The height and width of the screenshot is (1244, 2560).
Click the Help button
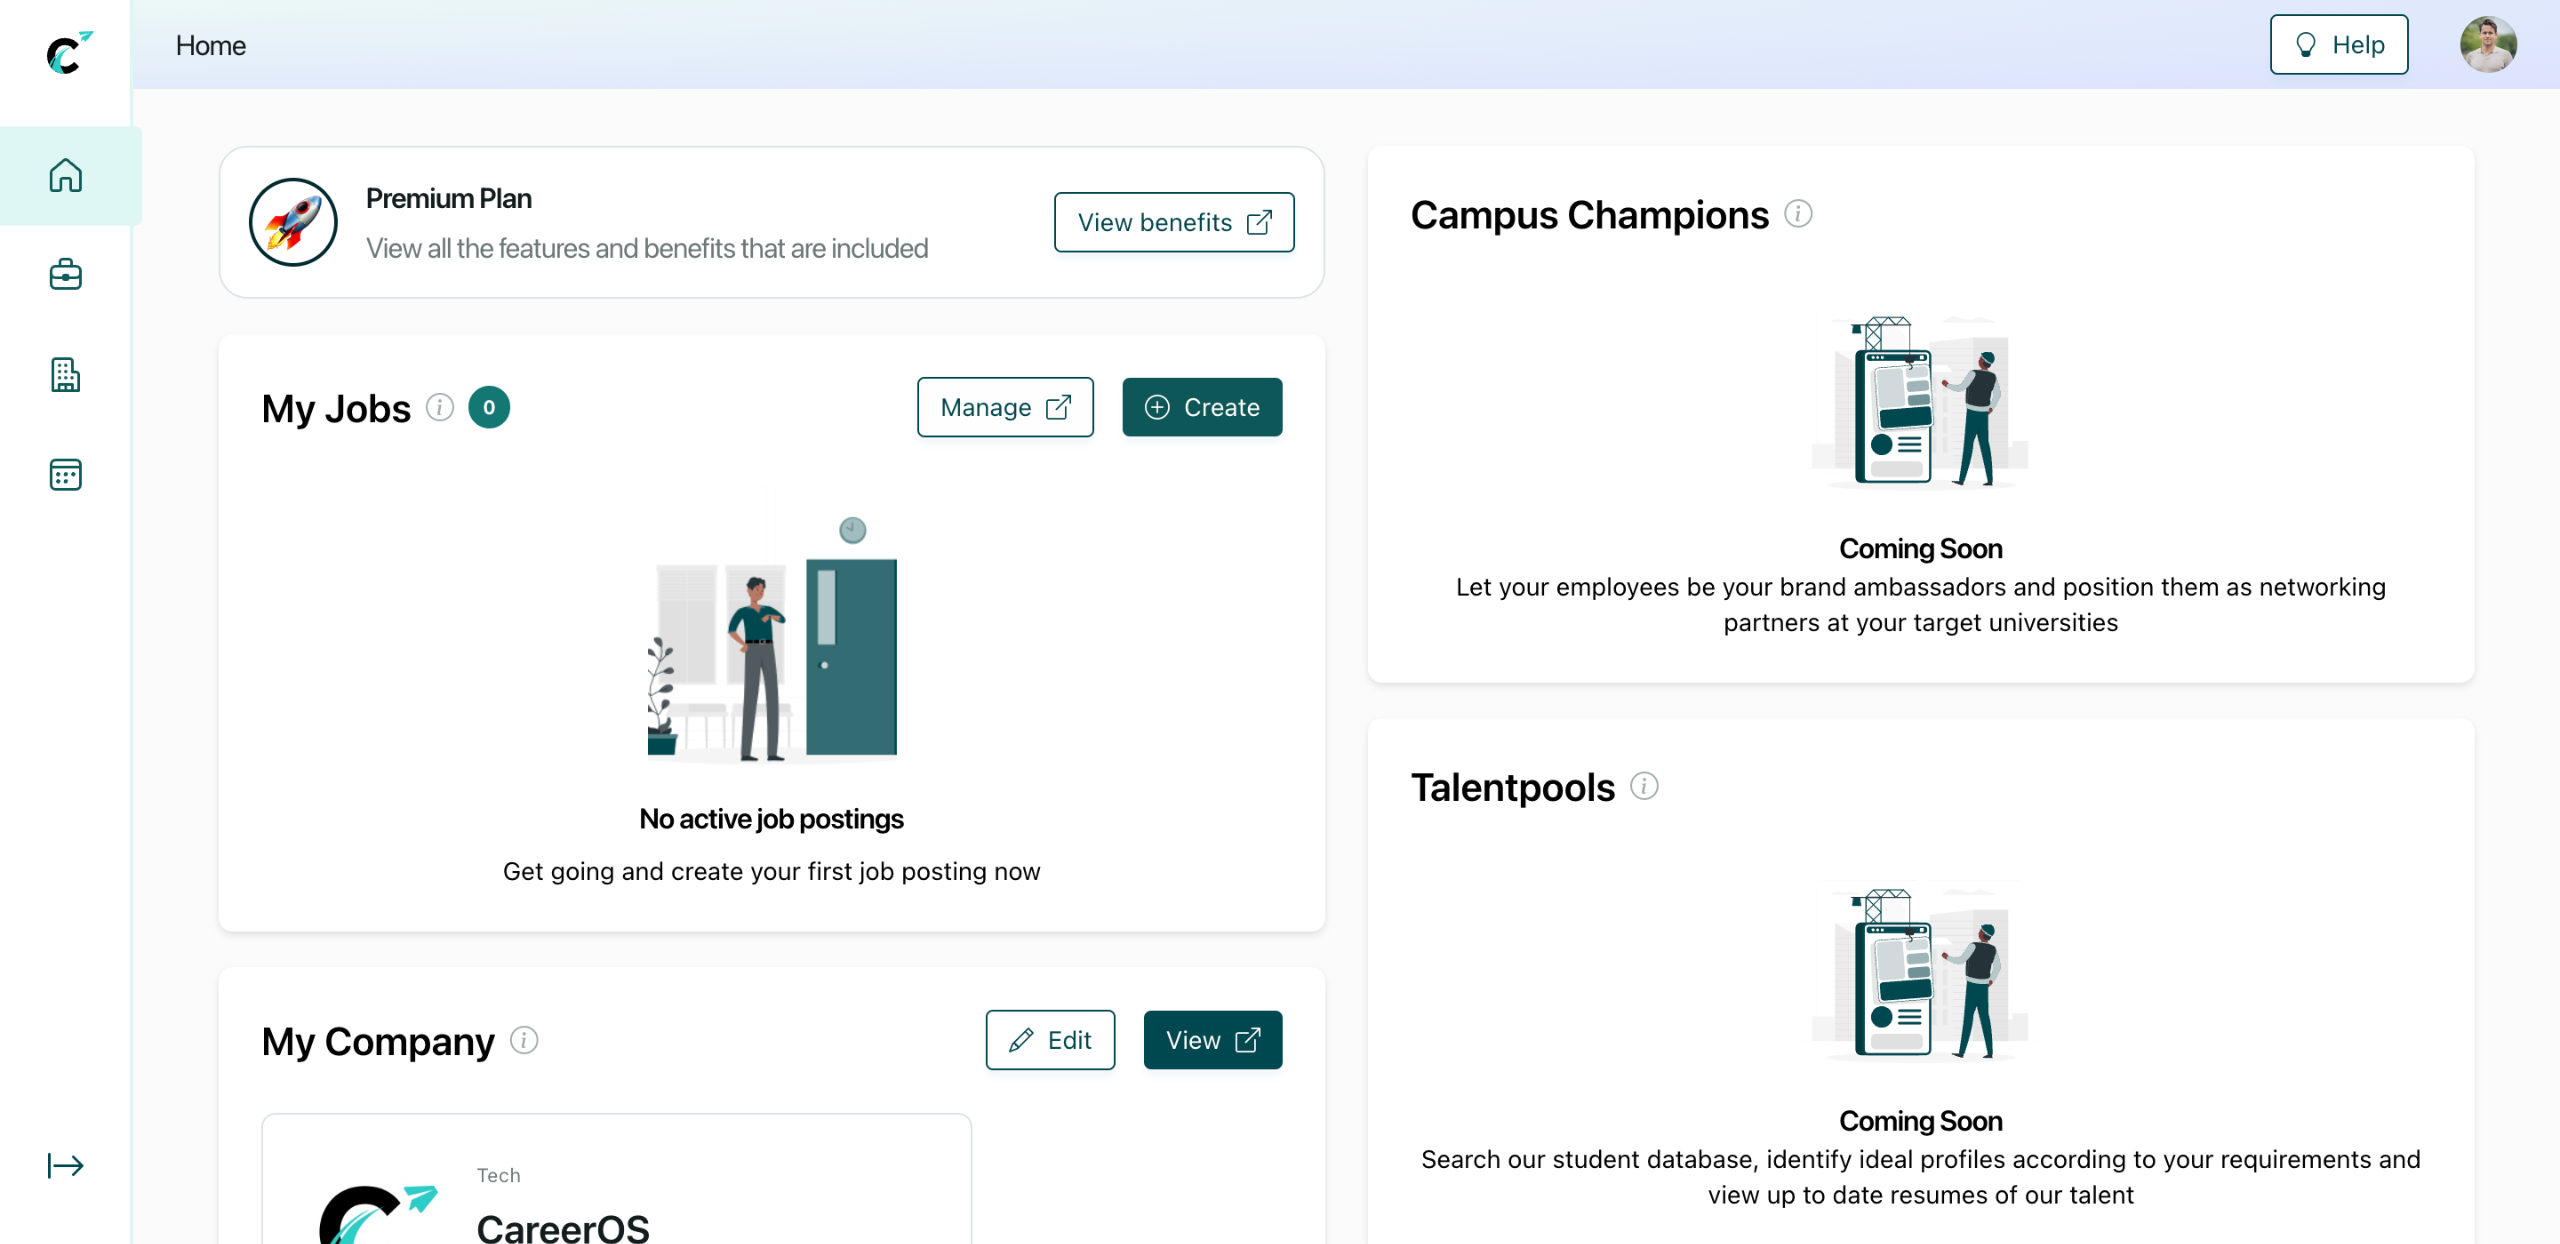(x=2338, y=45)
